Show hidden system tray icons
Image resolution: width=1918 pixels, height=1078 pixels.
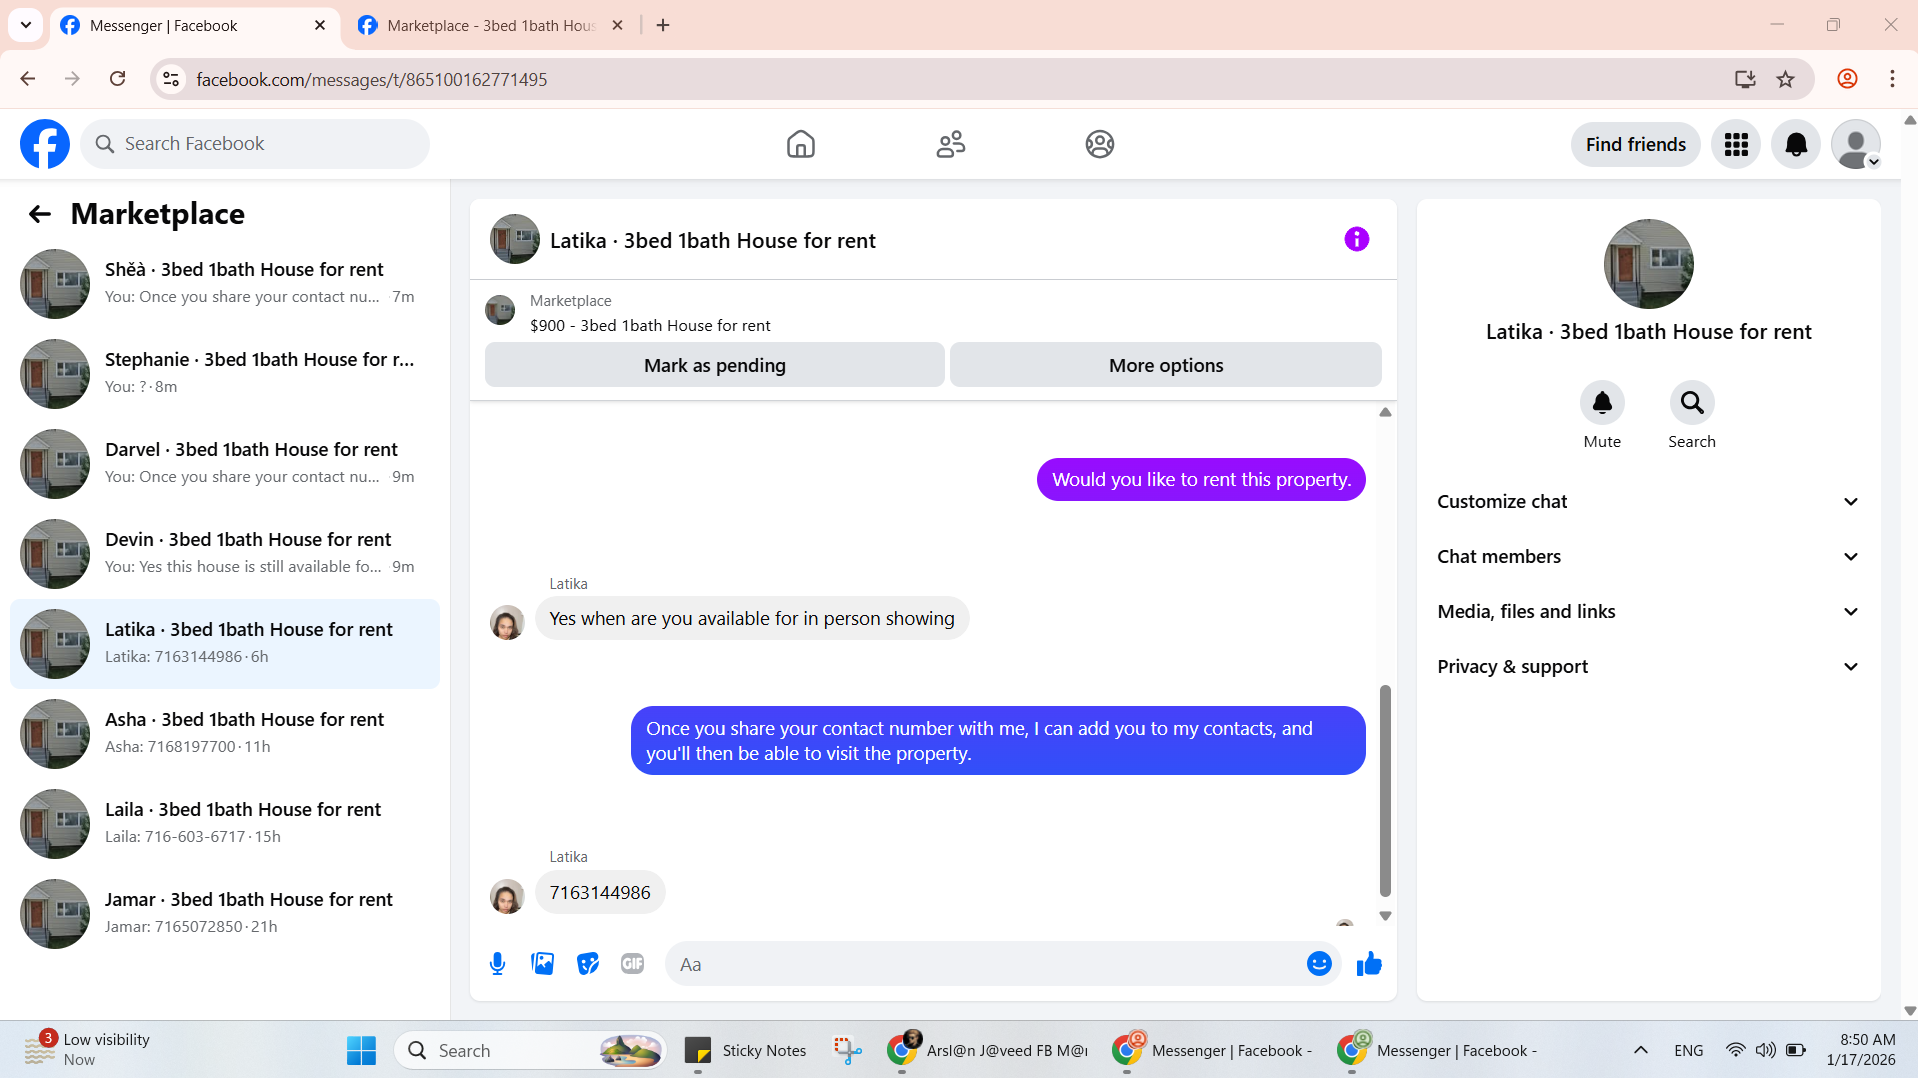click(x=1640, y=1050)
